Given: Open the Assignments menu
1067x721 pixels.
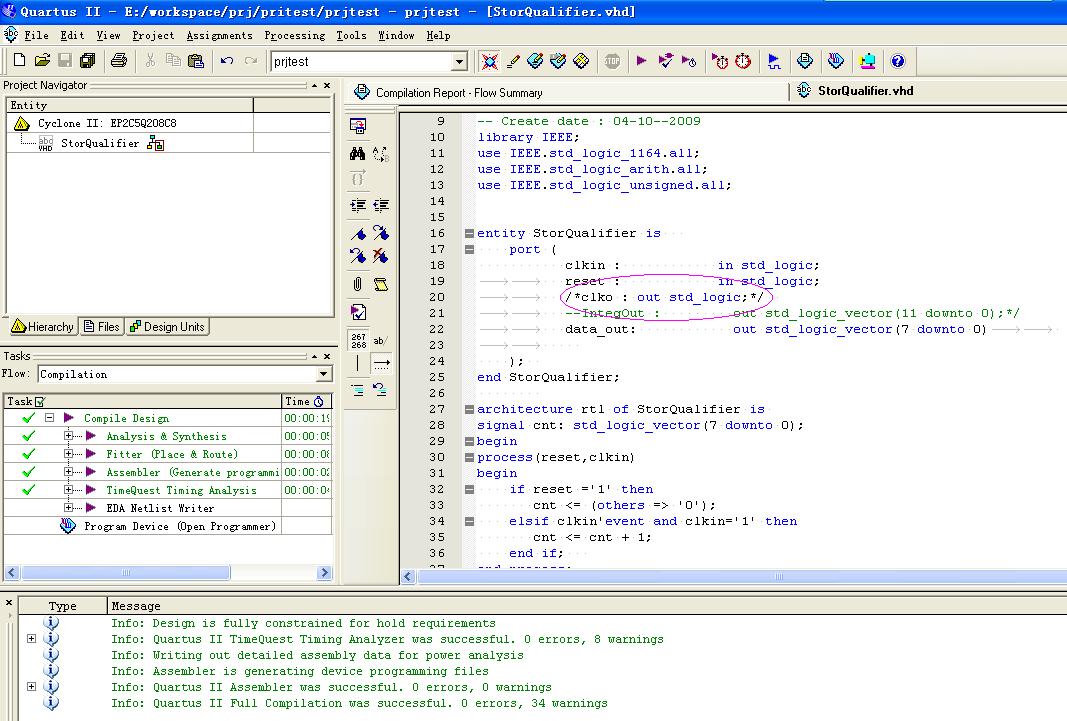Looking at the screenshot, I should click(x=219, y=35).
